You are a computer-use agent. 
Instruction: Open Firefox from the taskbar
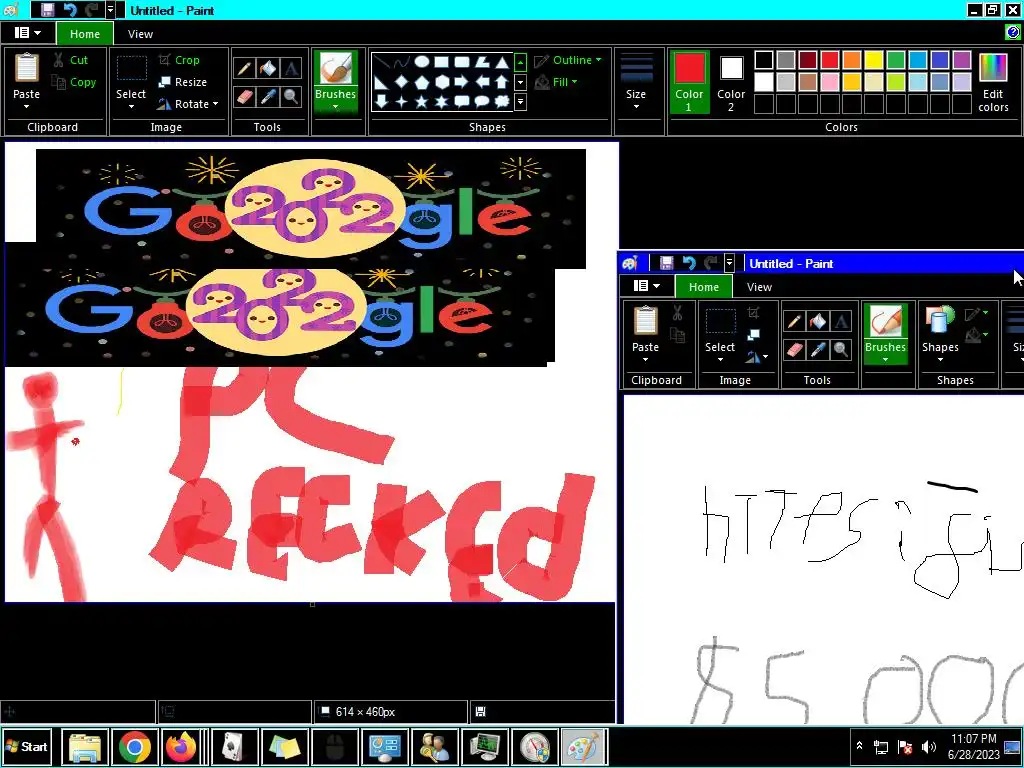(x=182, y=746)
